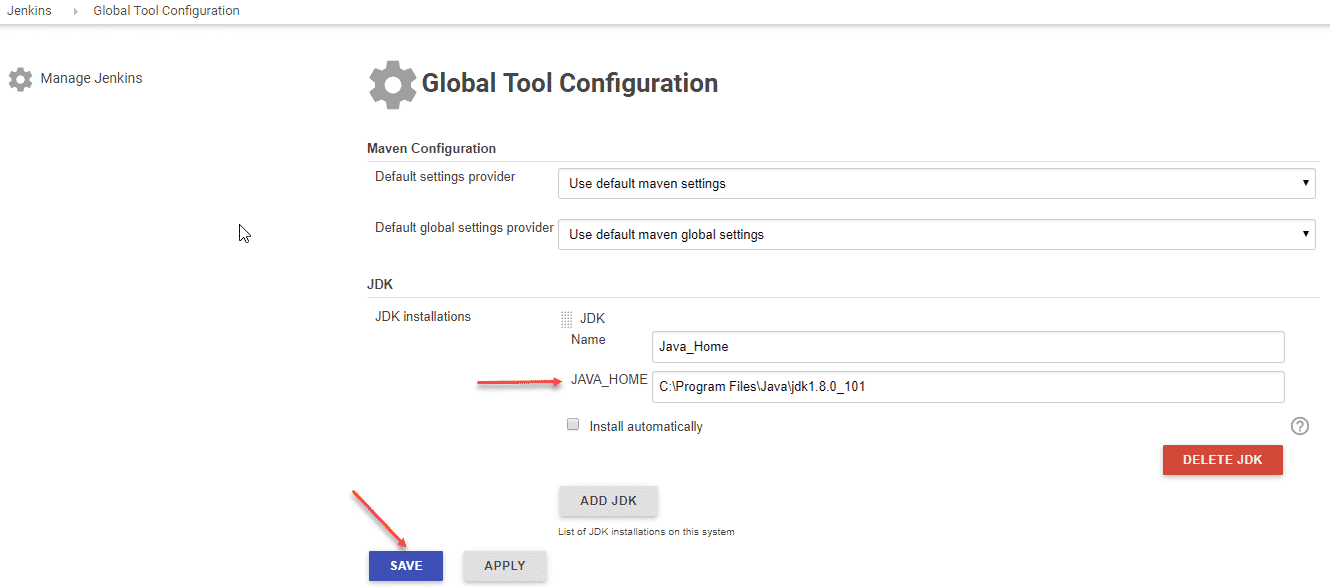This screenshot has height=587, width=1330.
Task: Click into the JAVA_HOME path field
Action: 967,387
